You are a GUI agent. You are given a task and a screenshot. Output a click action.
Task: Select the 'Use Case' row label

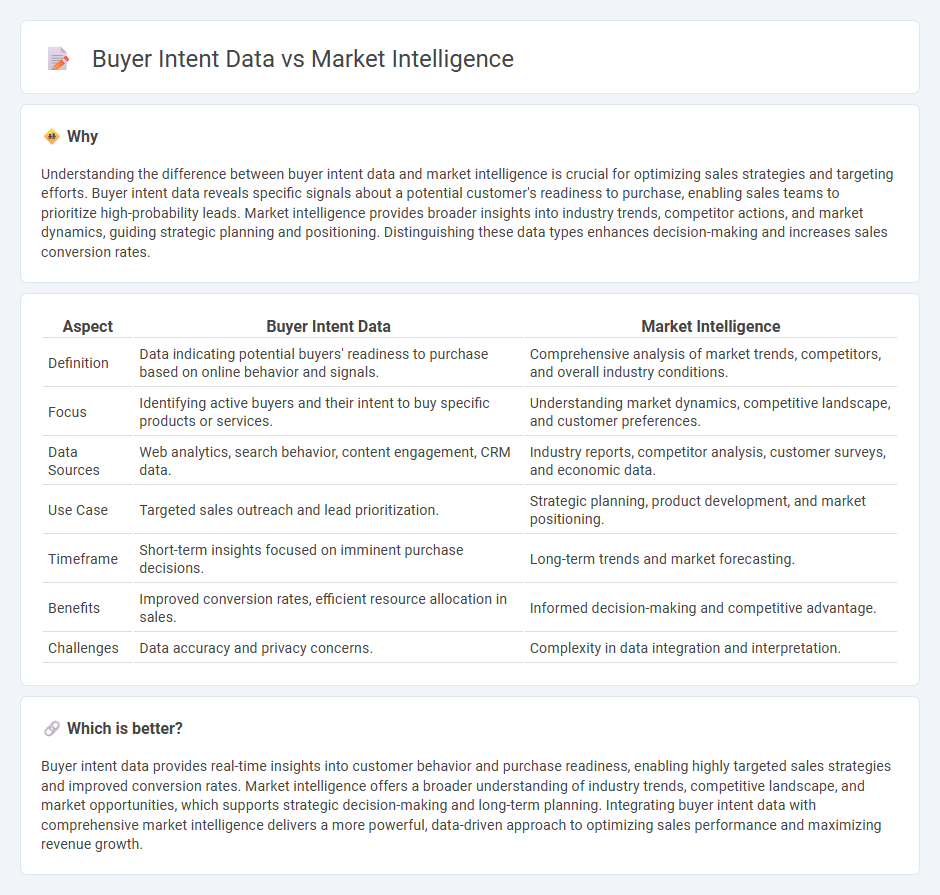78,510
